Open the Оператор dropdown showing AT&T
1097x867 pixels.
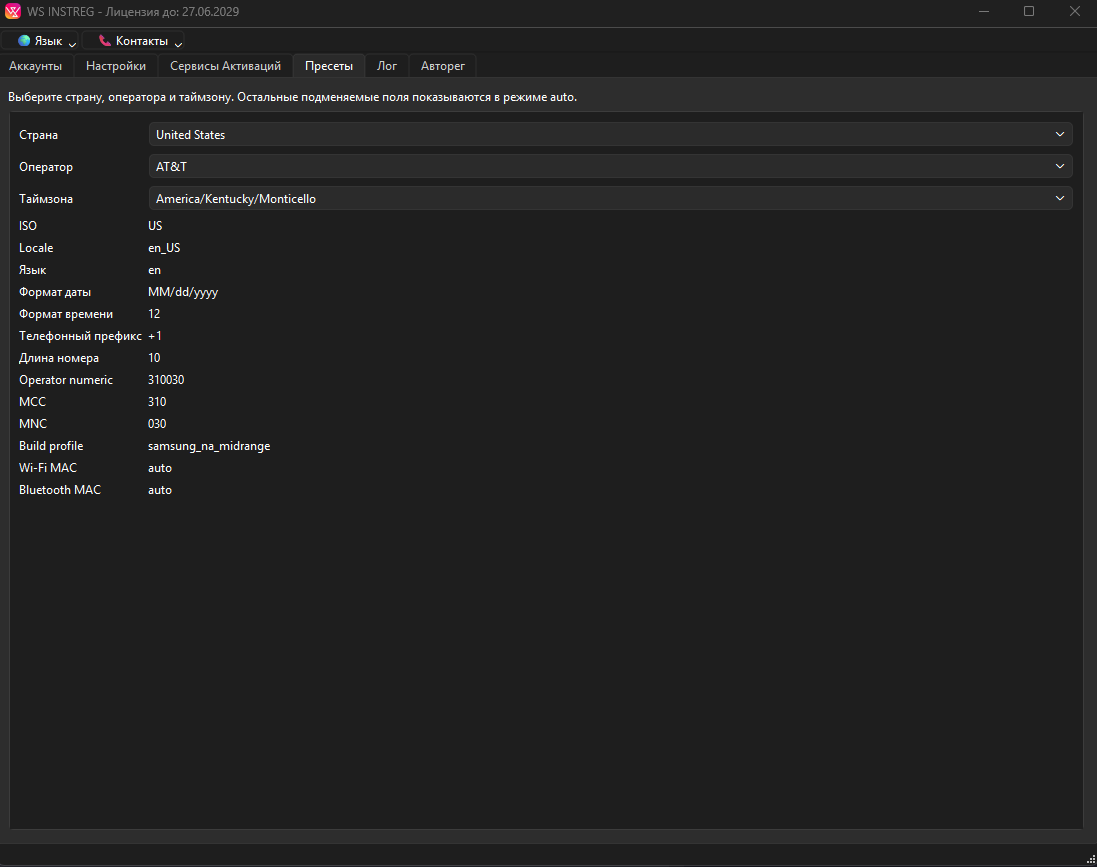point(610,167)
